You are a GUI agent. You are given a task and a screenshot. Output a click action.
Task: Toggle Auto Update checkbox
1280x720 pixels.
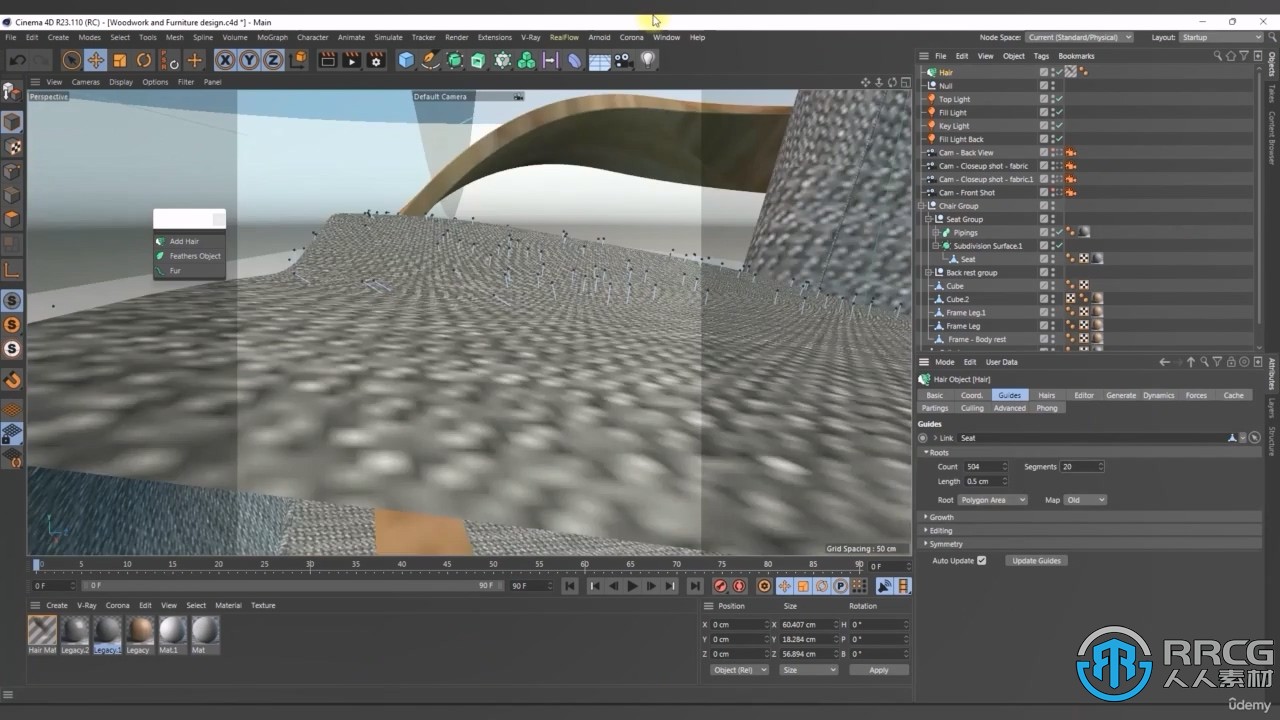click(x=981, y=560)
